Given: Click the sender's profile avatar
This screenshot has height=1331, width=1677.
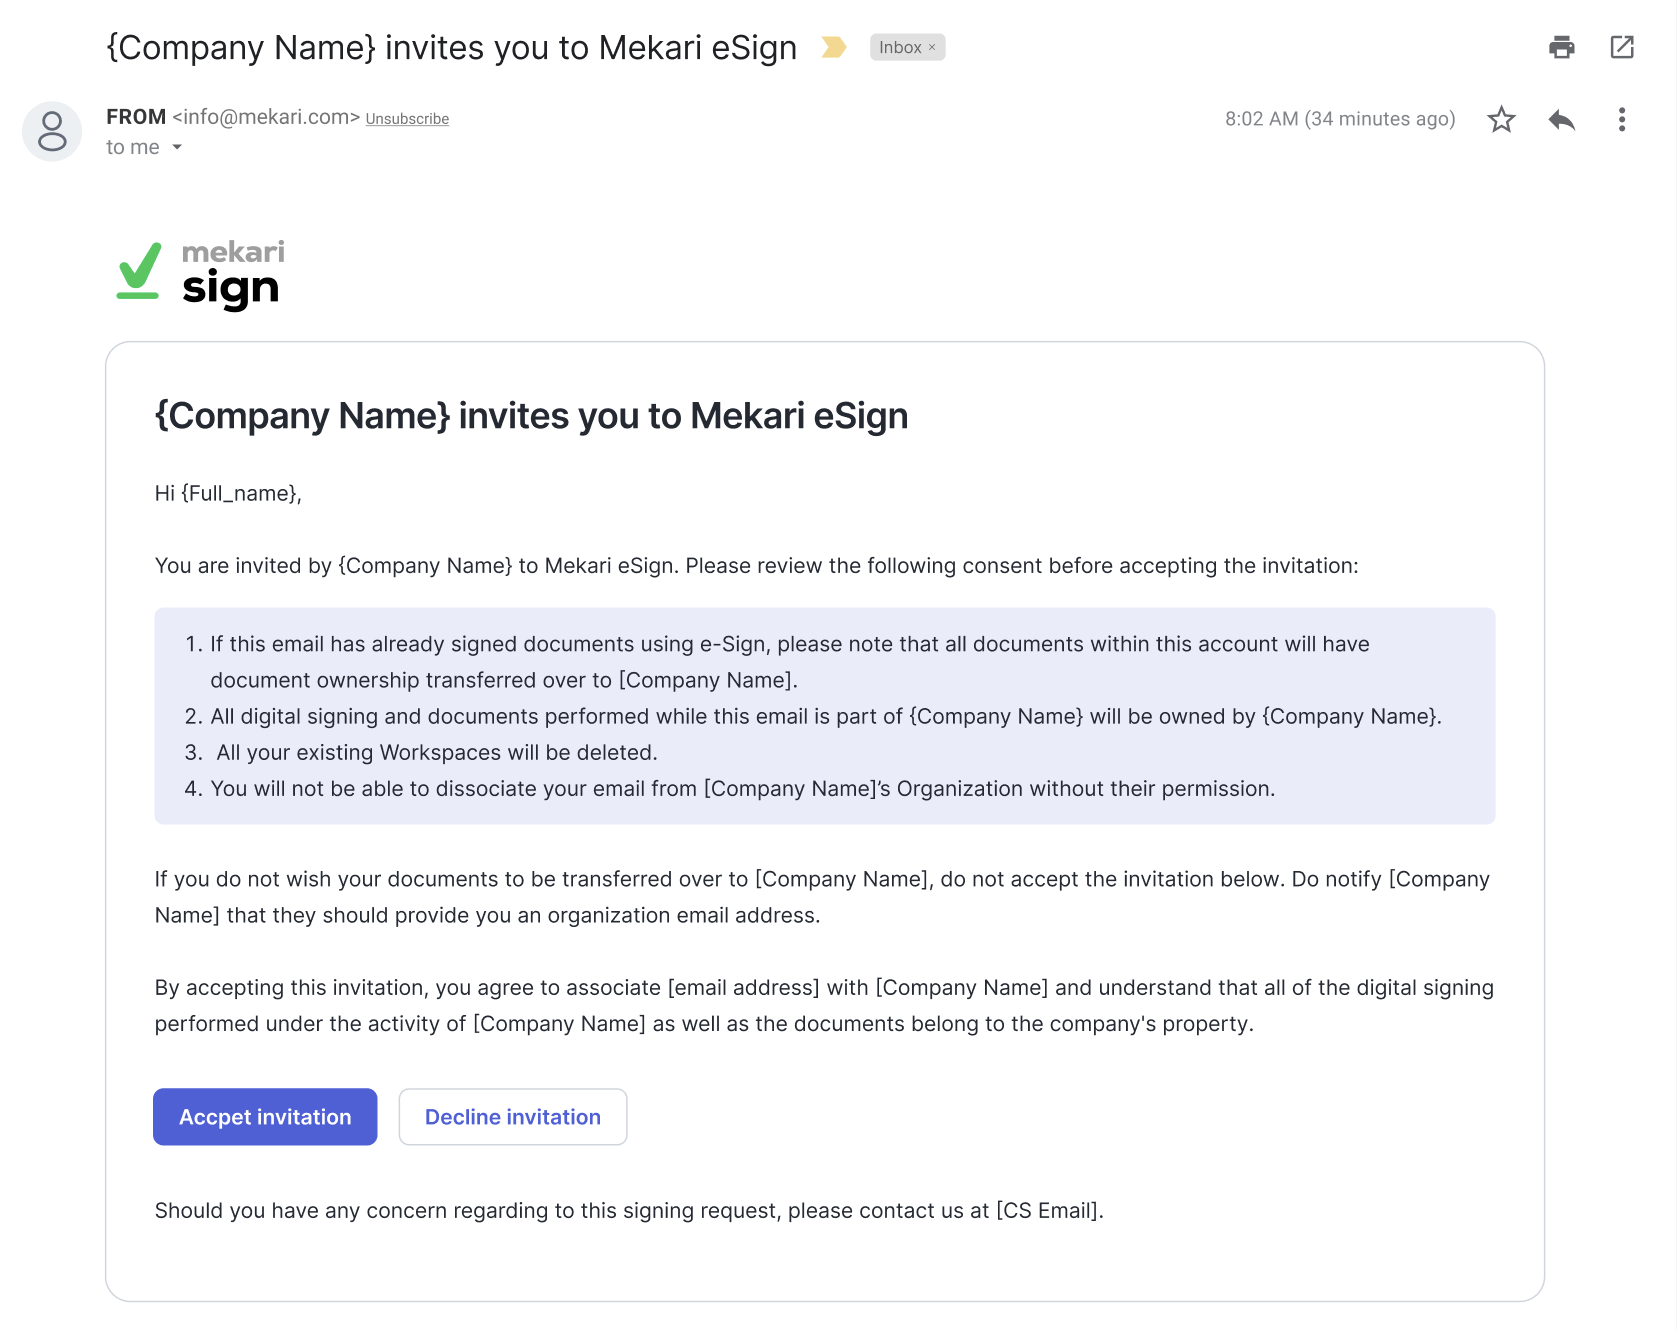Looking at the screenshot, I should (52, 131).
